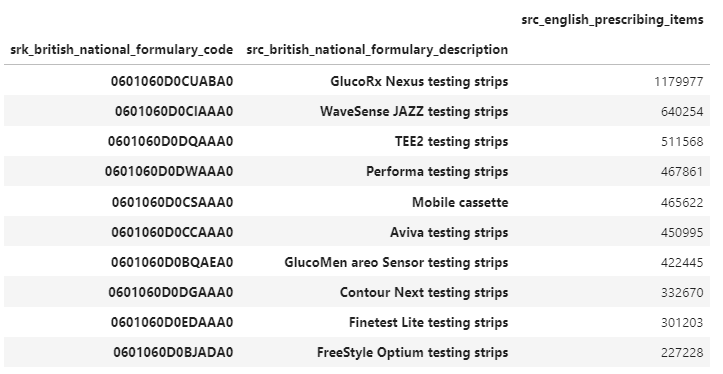Click the Mobile cassette cell
This screenshot has width=723, height=374.
click(460, 202)
